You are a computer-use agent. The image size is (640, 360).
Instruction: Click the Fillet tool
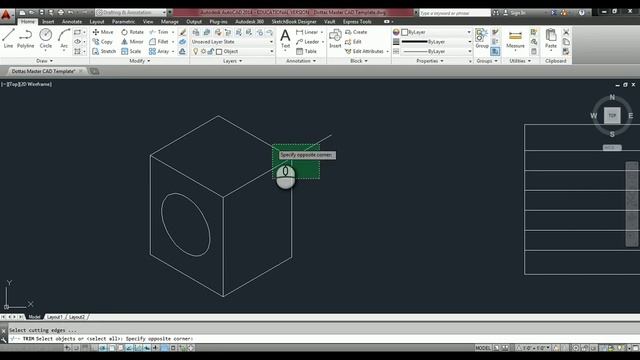coord(159,42)
